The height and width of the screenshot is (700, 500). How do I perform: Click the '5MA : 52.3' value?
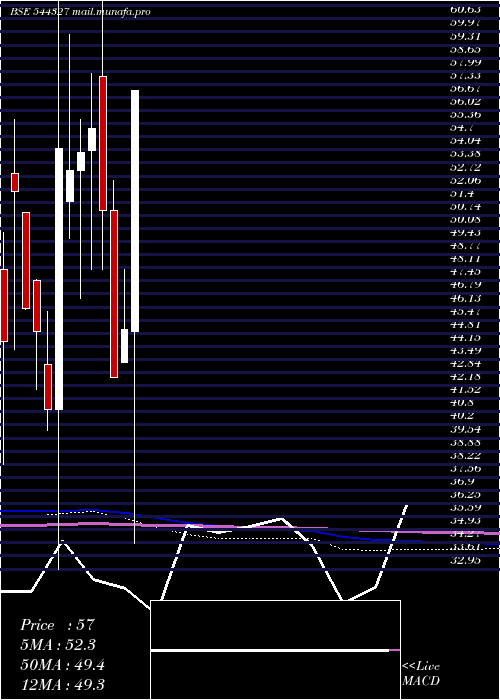pyautogui.click(x=58, y=645)
